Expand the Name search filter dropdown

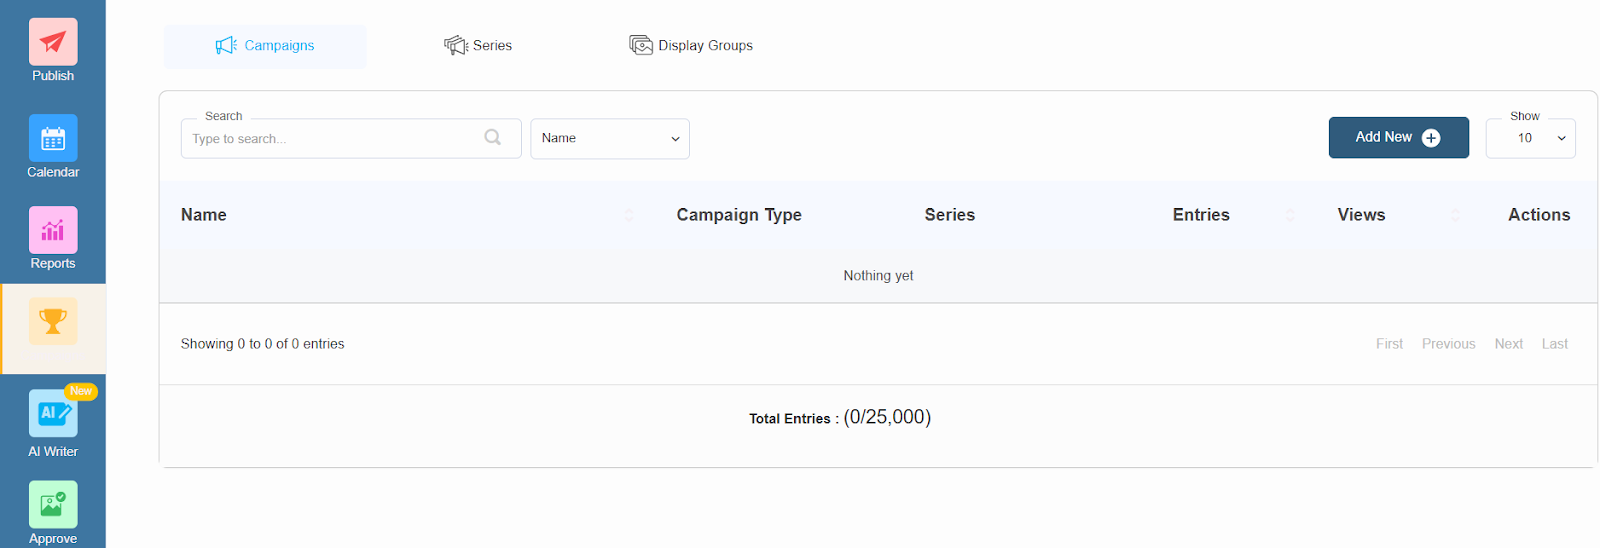point(609,139)
